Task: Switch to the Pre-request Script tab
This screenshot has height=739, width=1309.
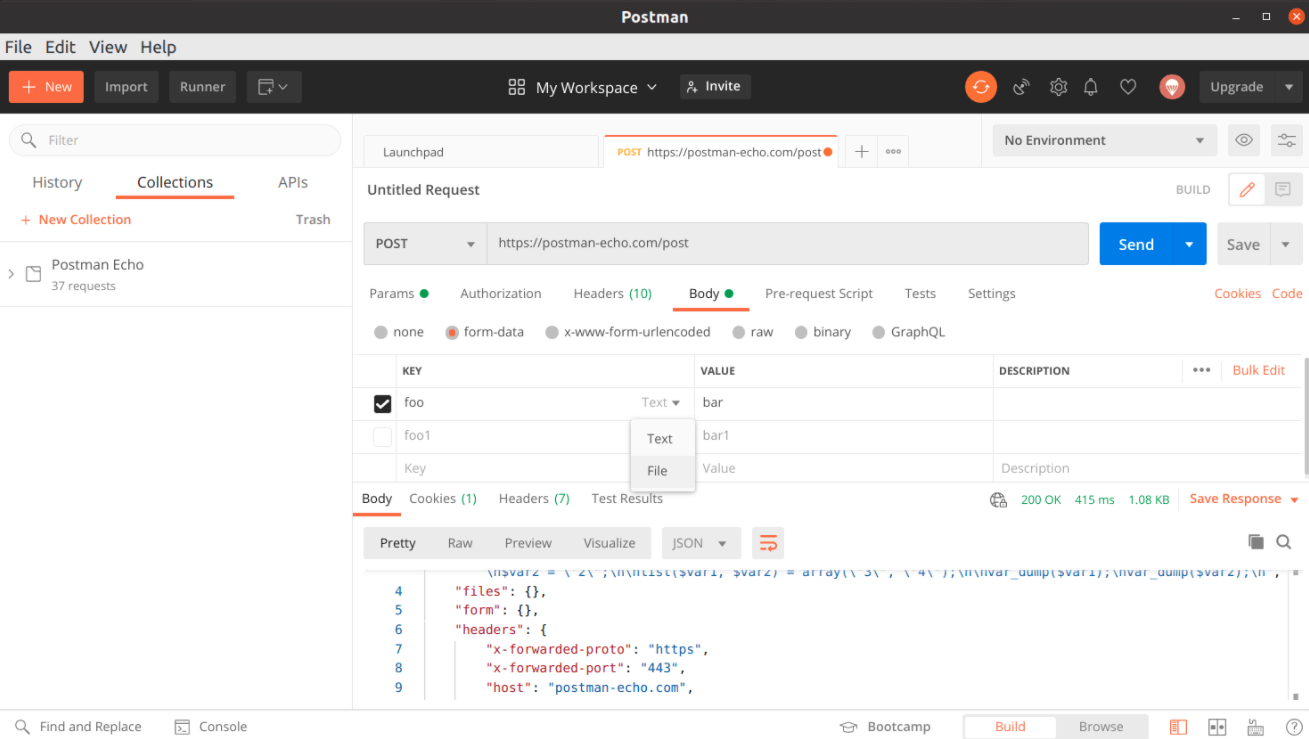Action: (x=819, y=293)
